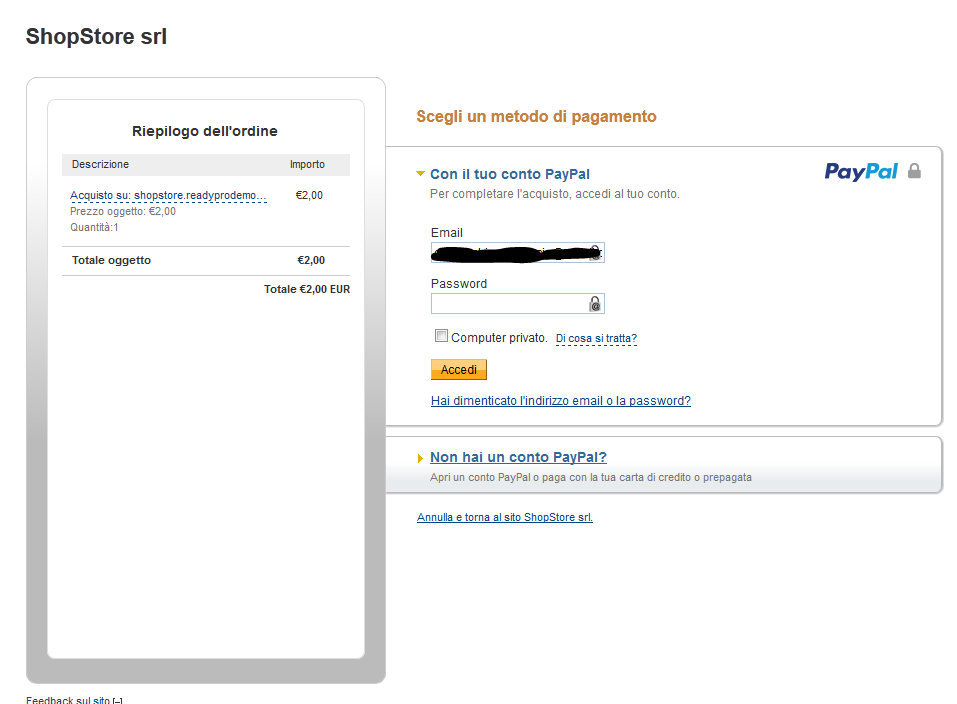
Task: Open 'Hai dimenticato l'indirizzo email o la password?' link
Action: pos(560,401)
